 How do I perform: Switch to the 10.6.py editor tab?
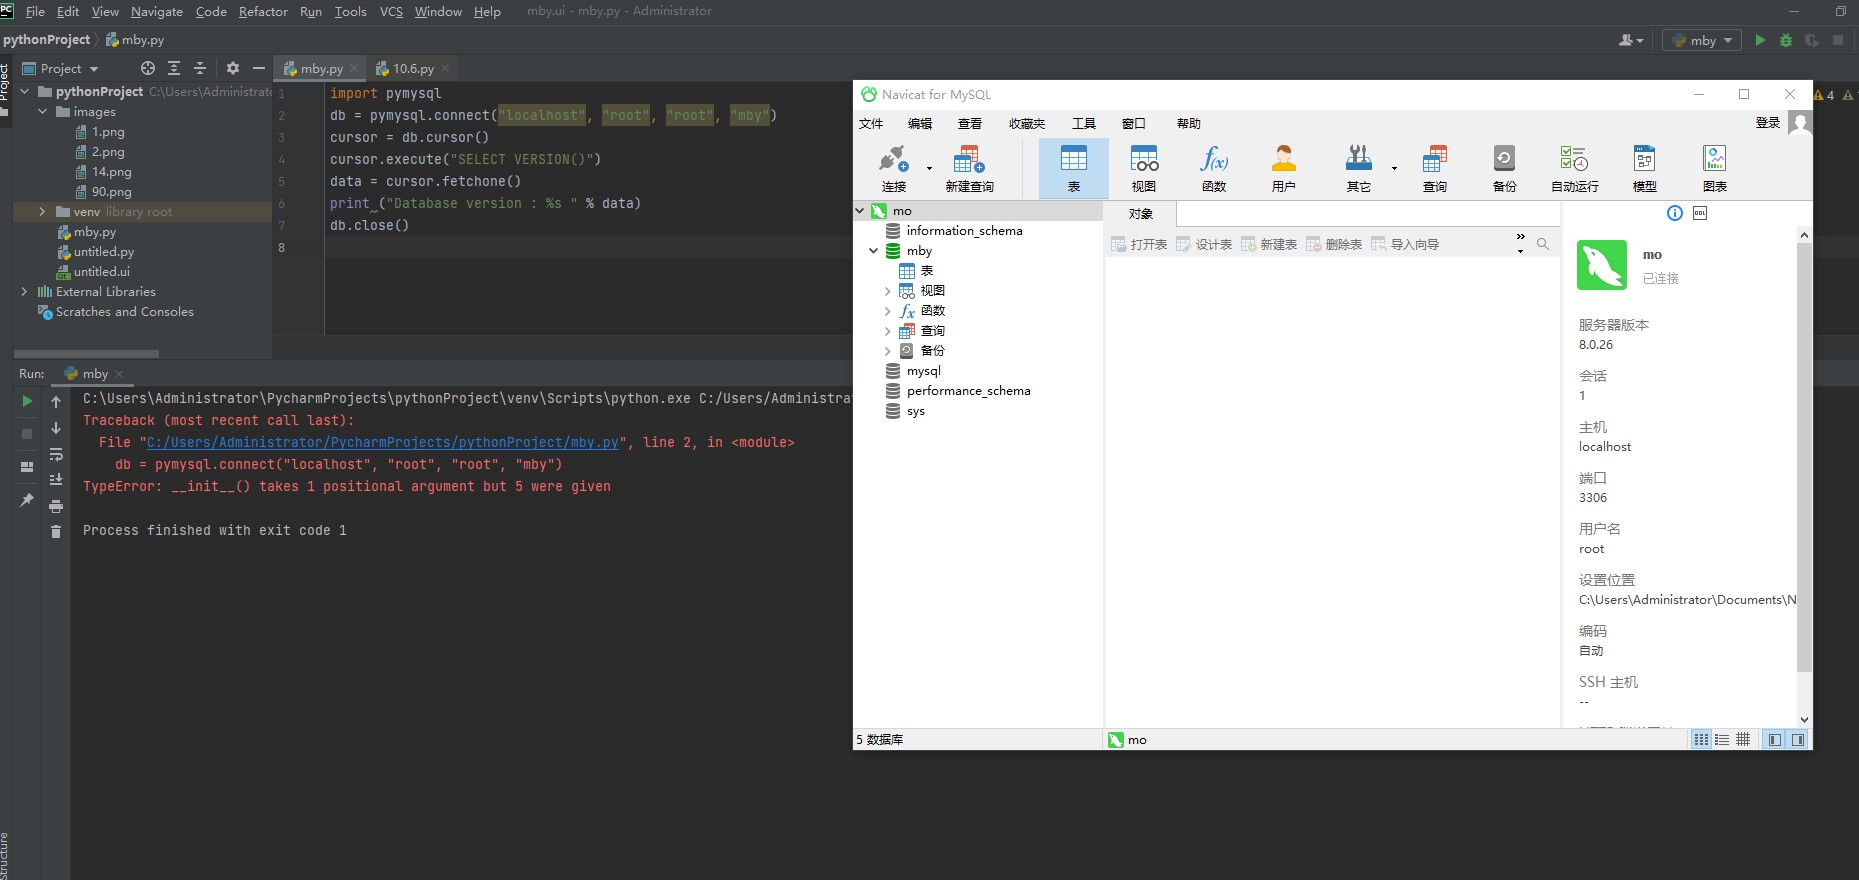413,68
